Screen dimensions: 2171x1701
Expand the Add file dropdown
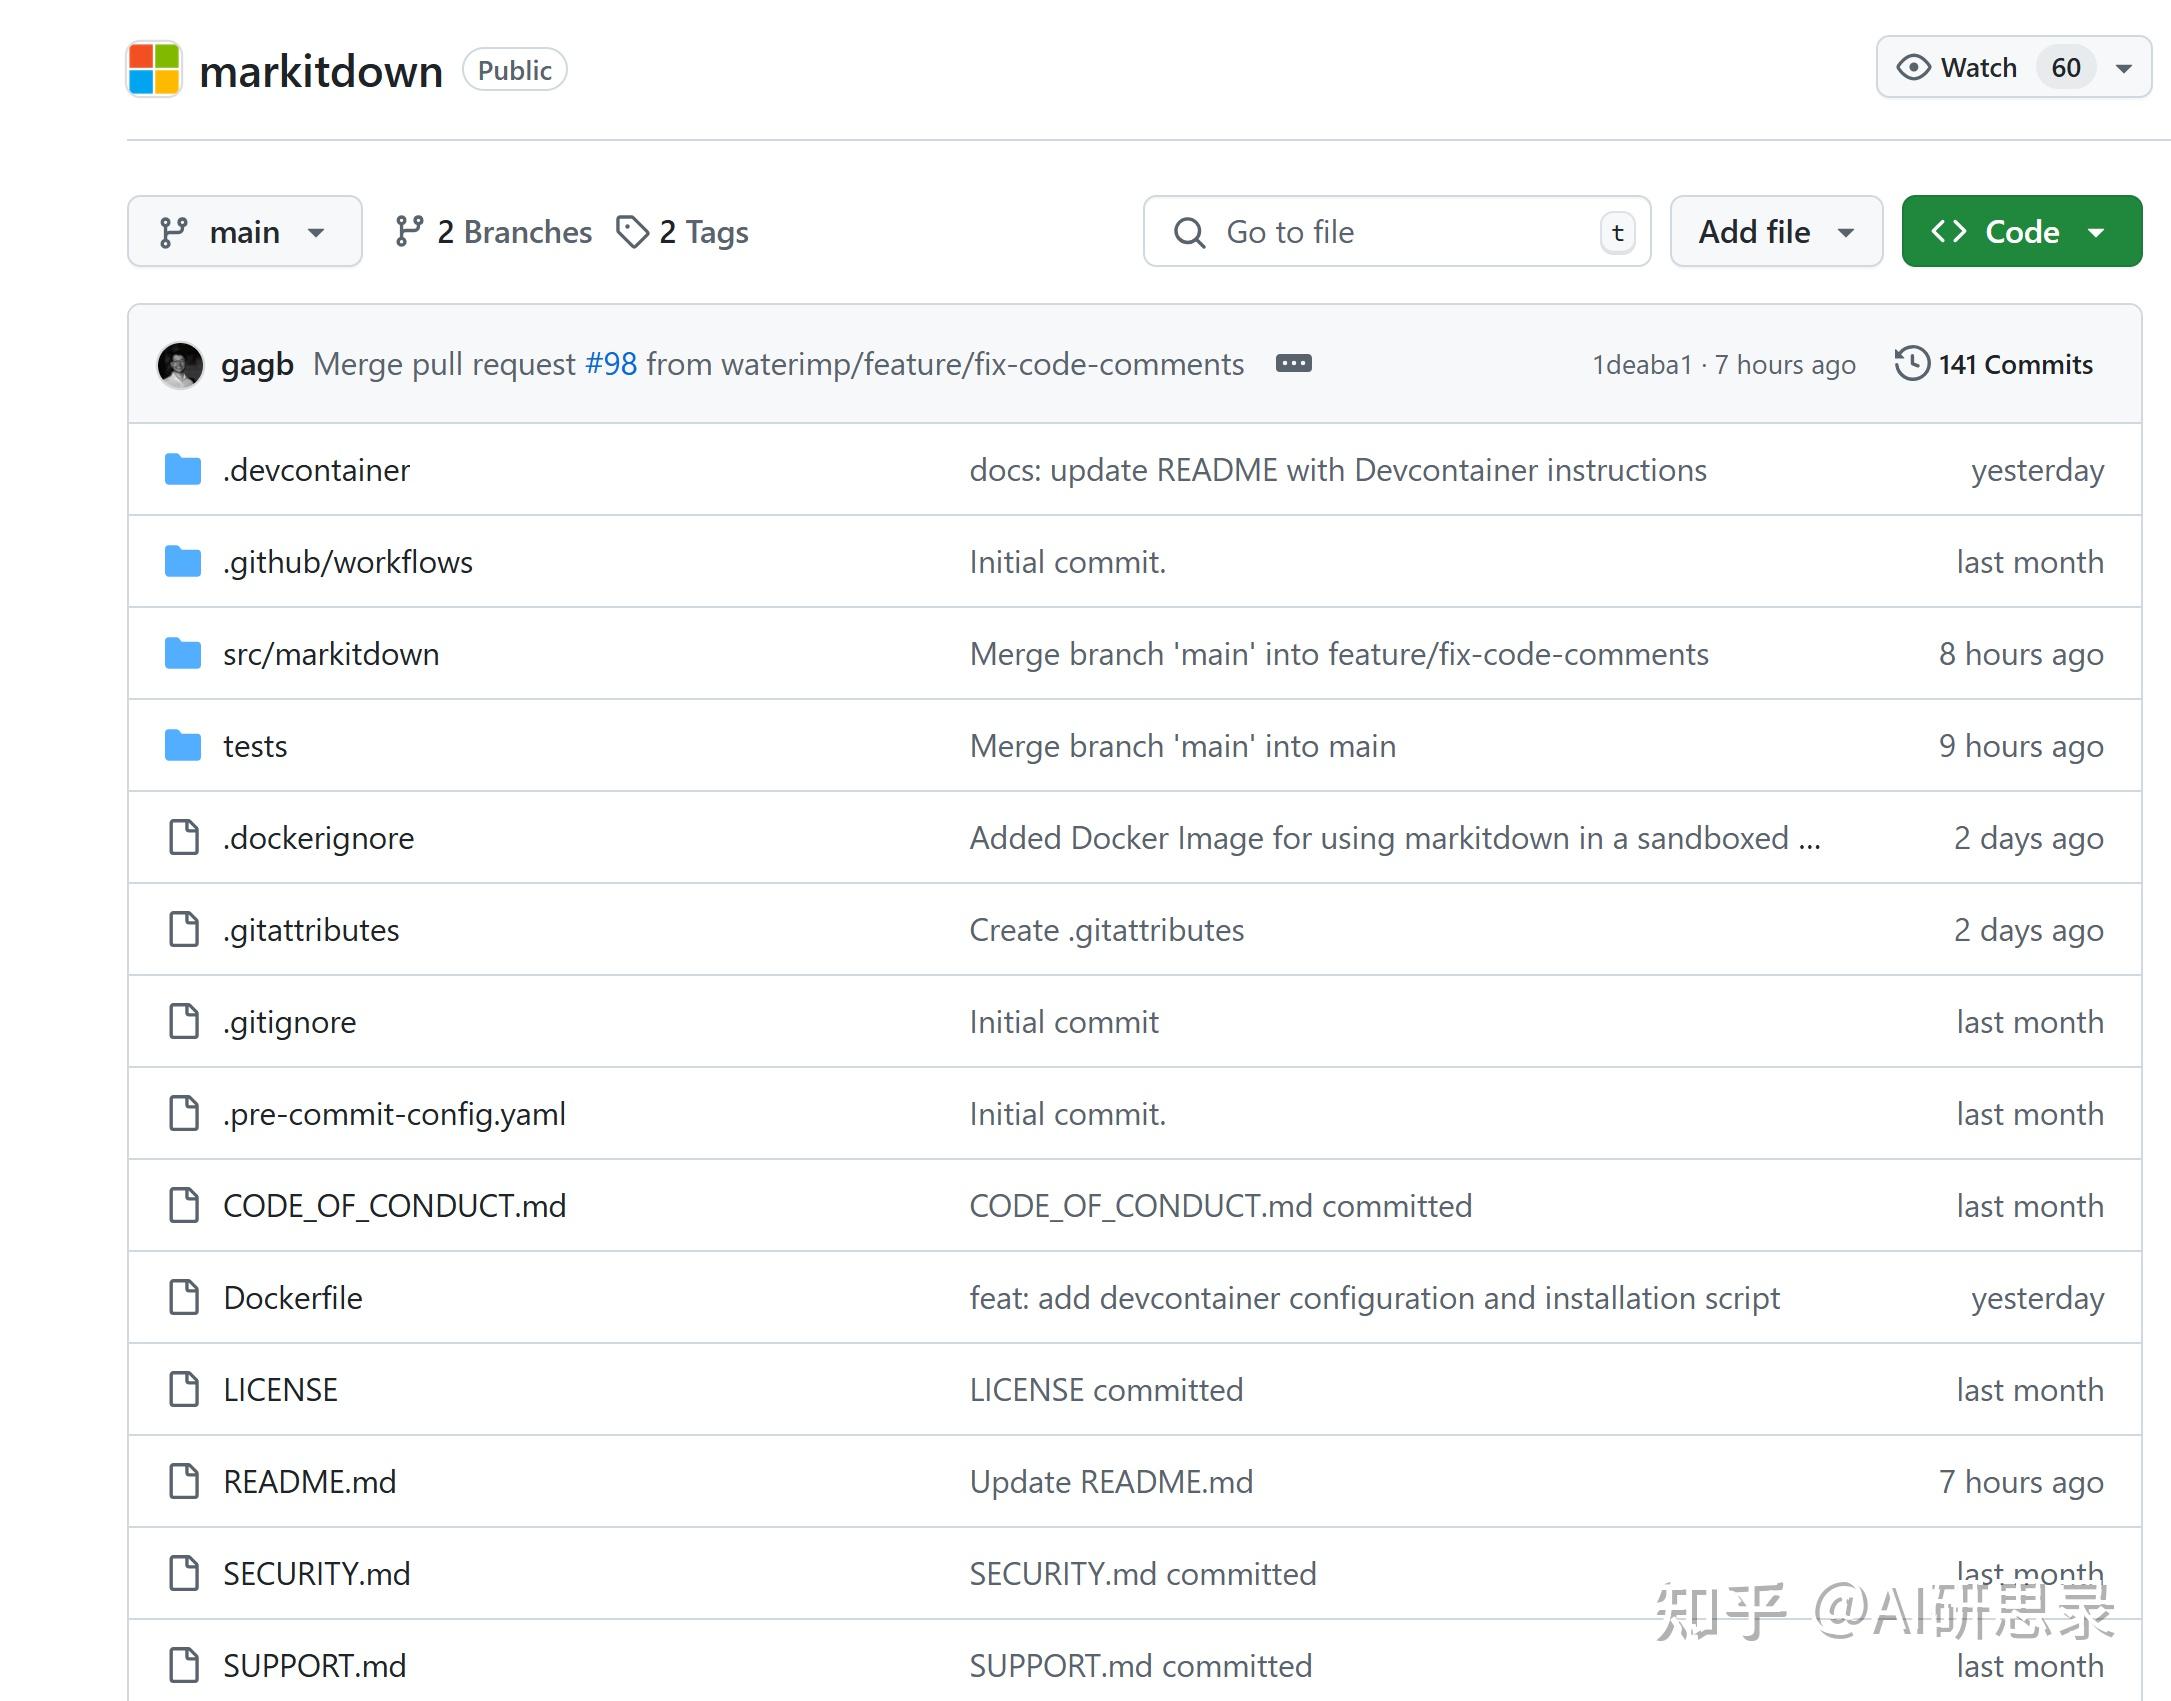pyautogui.click(x=1776, y=232)
